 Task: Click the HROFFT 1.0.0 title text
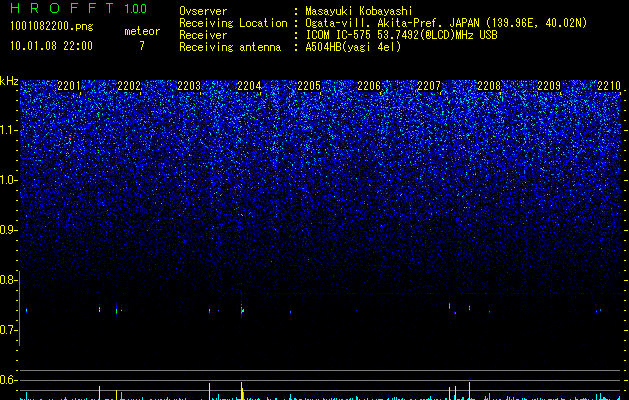click(79, 8)
